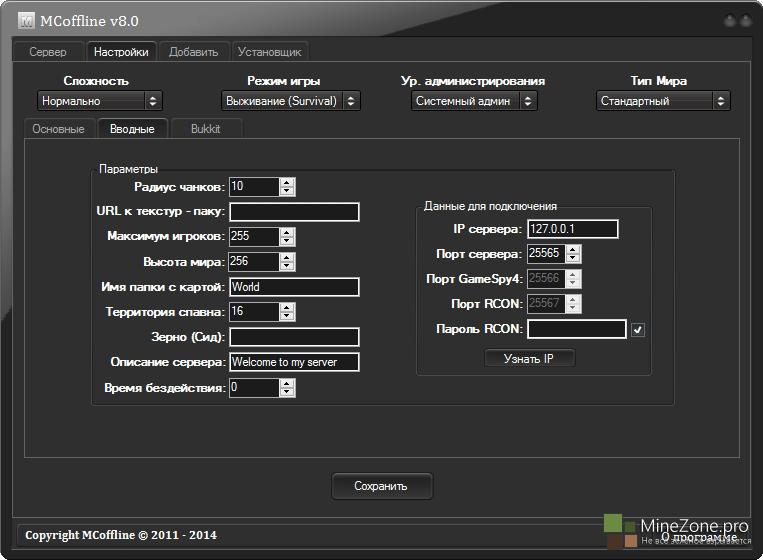763x560 pixels.
Task: Toggle the RCON password checkbox
Action: tap(638, 330)
